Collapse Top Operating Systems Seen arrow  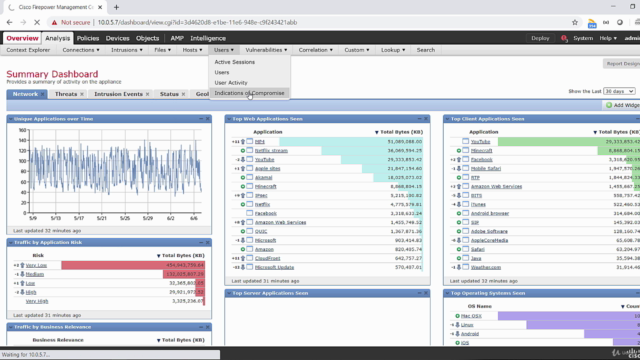click(447, 293)
